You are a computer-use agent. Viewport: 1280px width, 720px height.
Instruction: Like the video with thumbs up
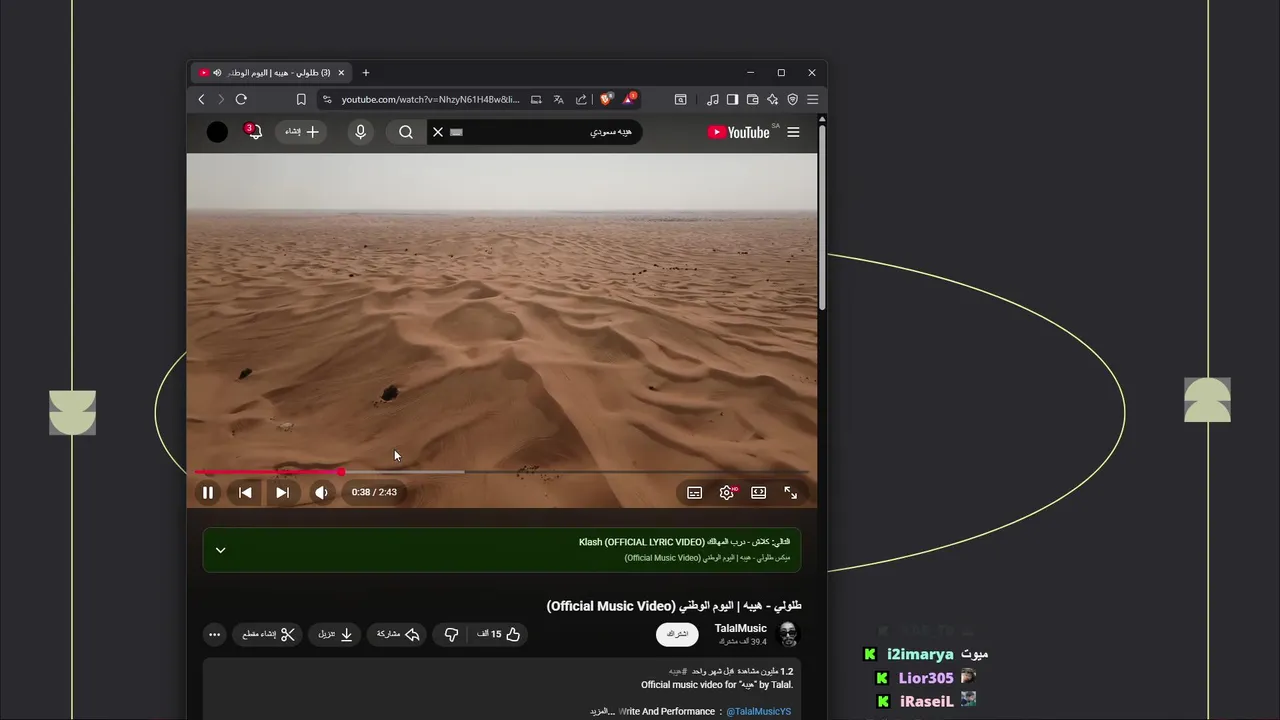coord(498,634)
